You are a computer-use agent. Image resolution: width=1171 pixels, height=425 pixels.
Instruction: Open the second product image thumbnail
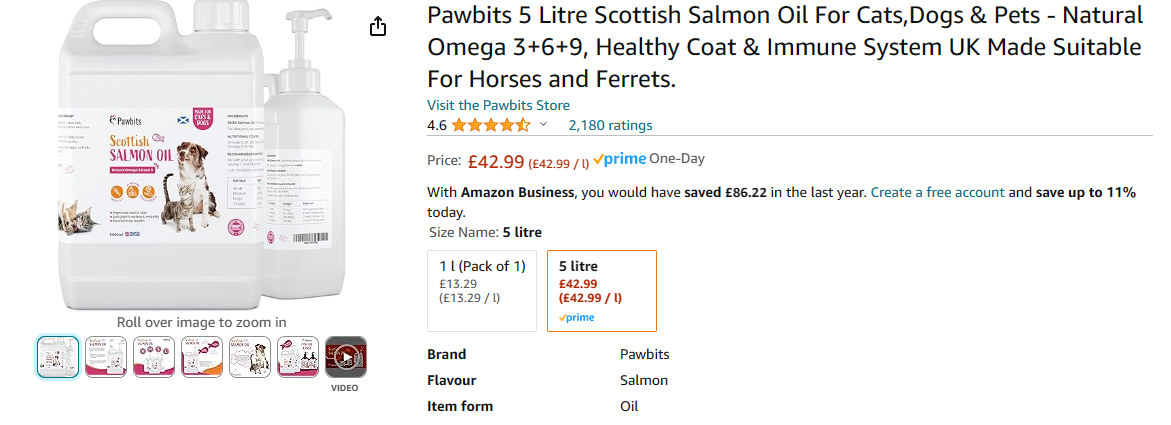[106, 357]
